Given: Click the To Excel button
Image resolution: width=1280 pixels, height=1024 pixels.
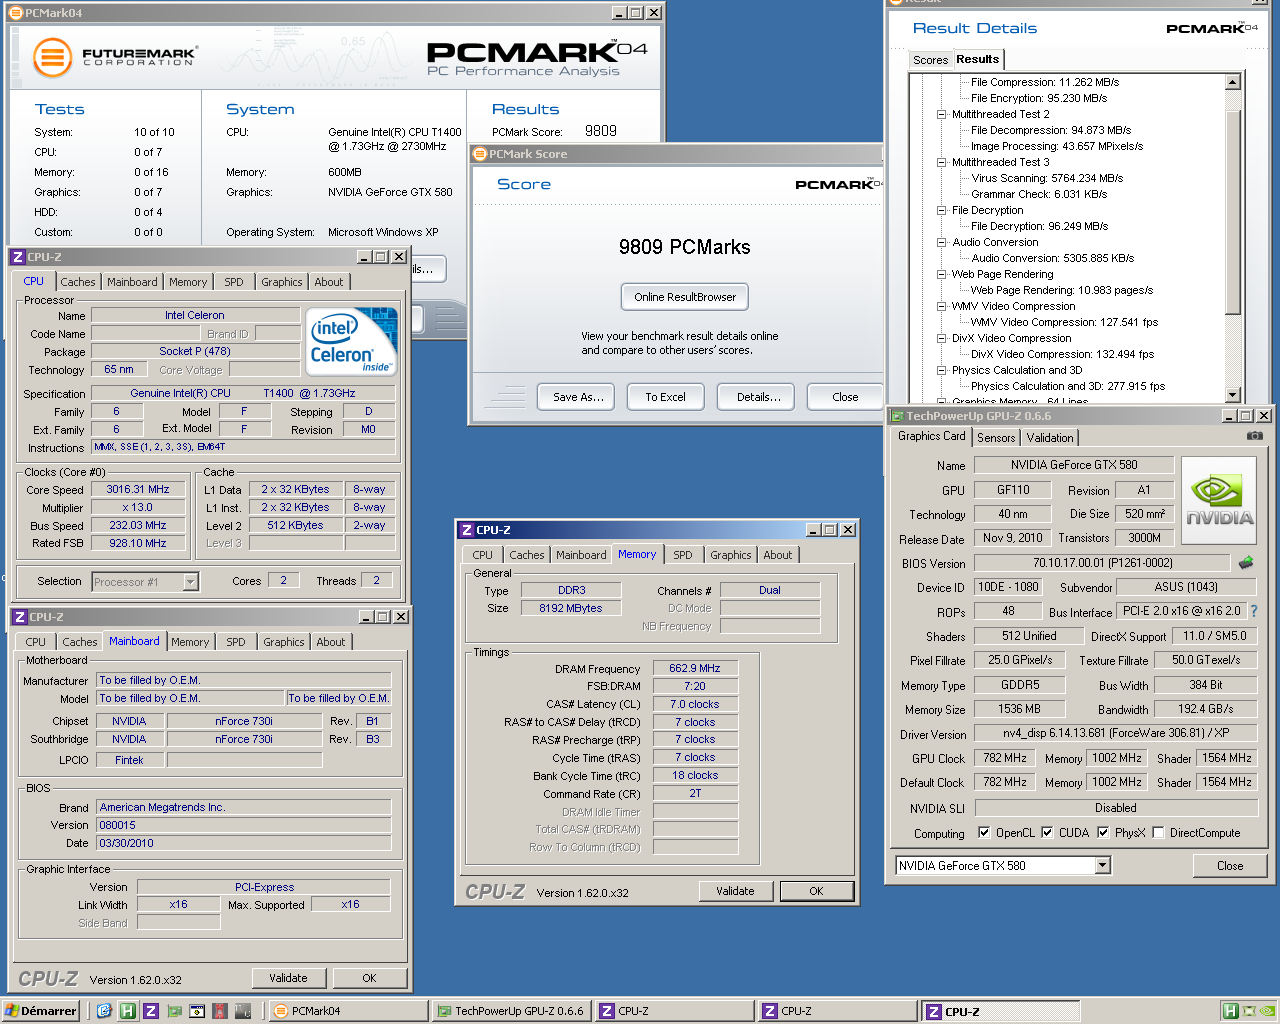Looking at the screenshot, I should (665, 397).
